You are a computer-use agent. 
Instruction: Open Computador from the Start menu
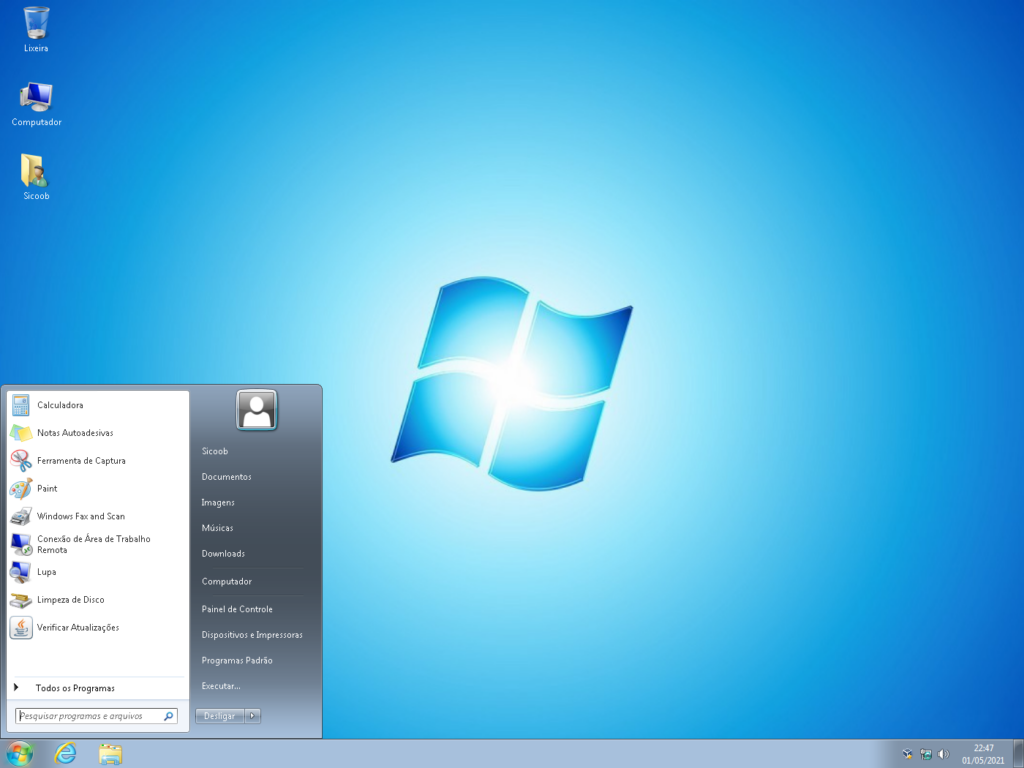(x=227, y=581)
